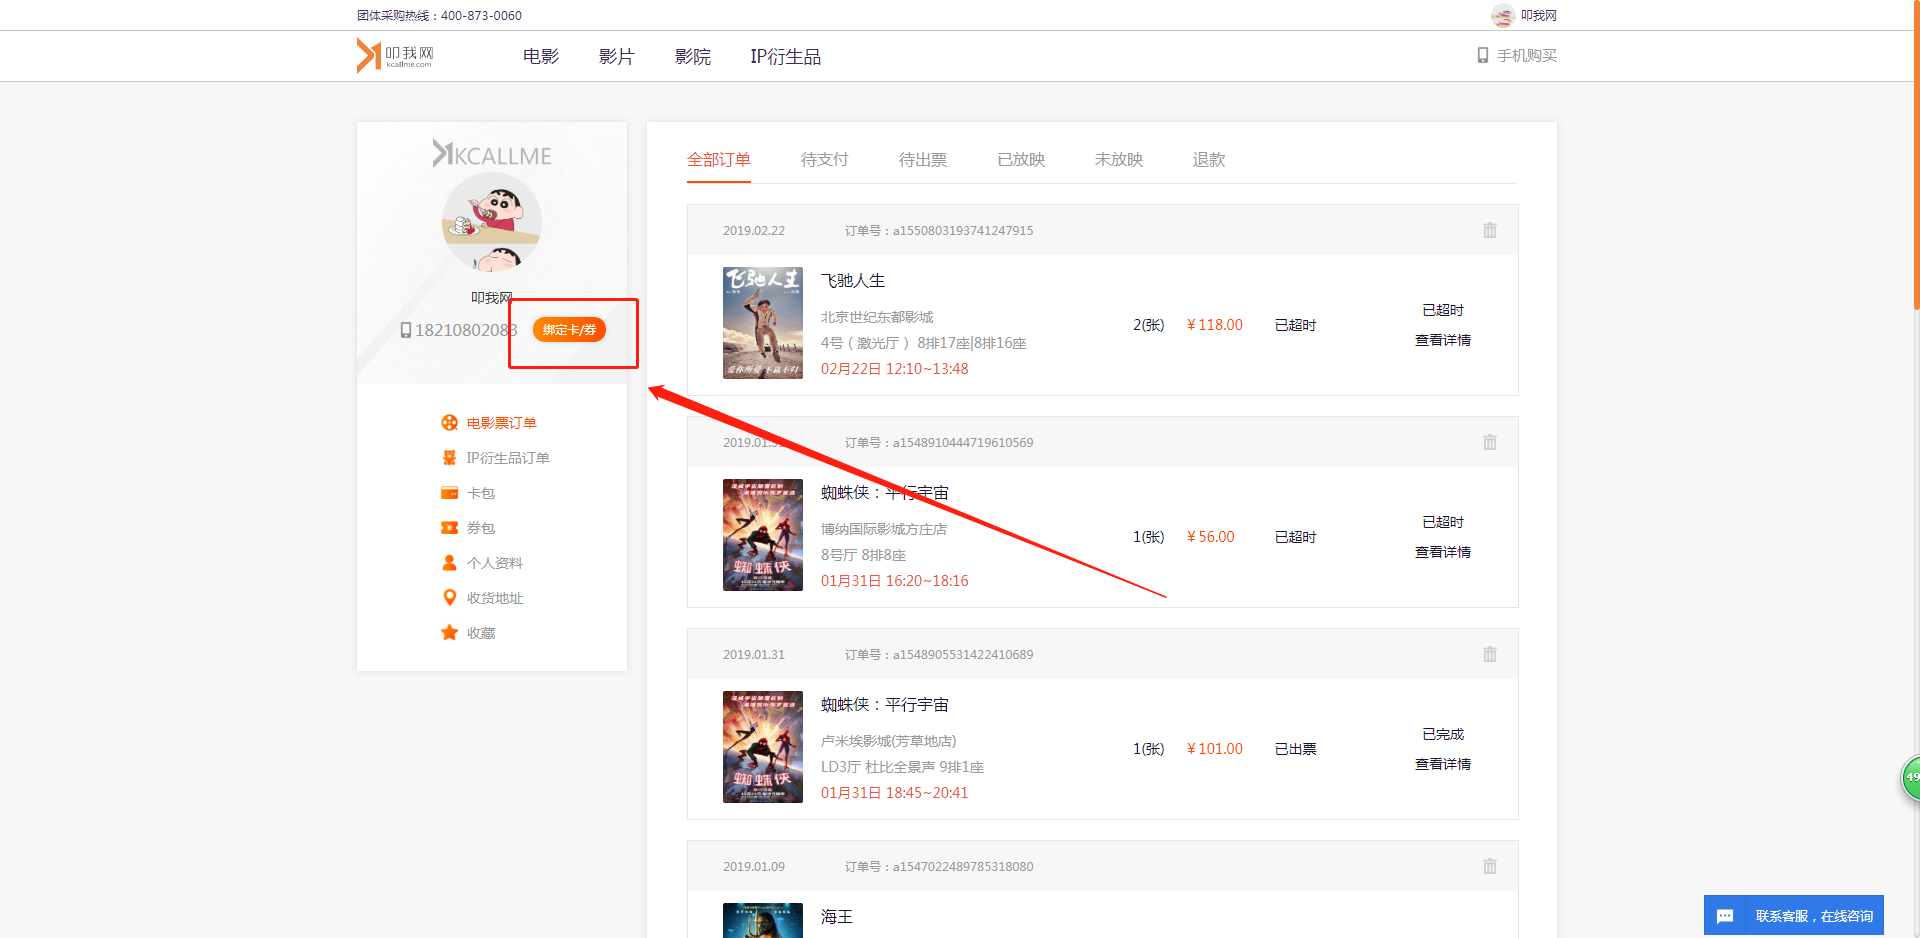
Task: Open the ¥101.00 蜘蛛侠 order poster
Action: click(763, 747)
